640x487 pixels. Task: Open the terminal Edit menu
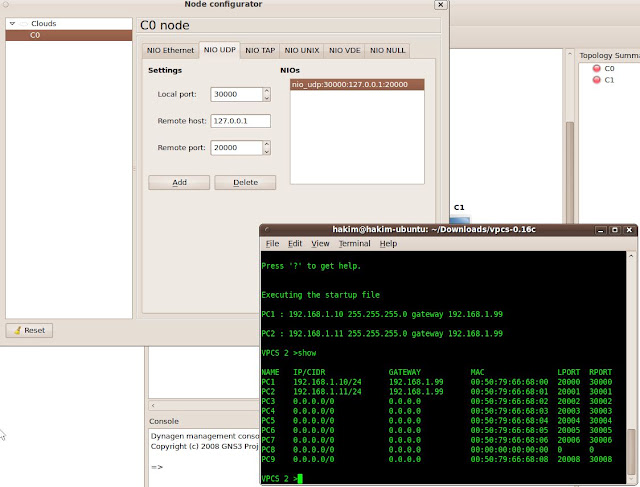(295, 244)
